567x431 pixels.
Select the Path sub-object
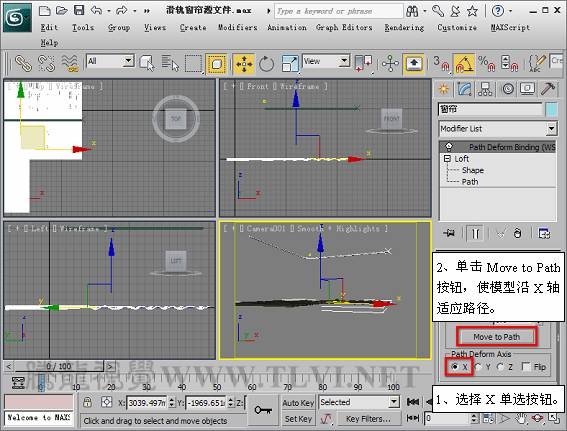coord(470,182)
